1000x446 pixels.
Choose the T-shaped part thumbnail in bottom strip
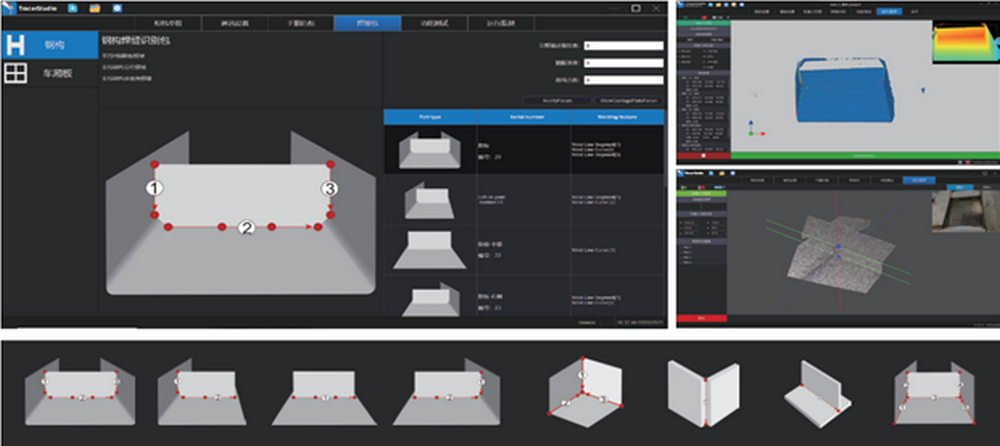816,389
